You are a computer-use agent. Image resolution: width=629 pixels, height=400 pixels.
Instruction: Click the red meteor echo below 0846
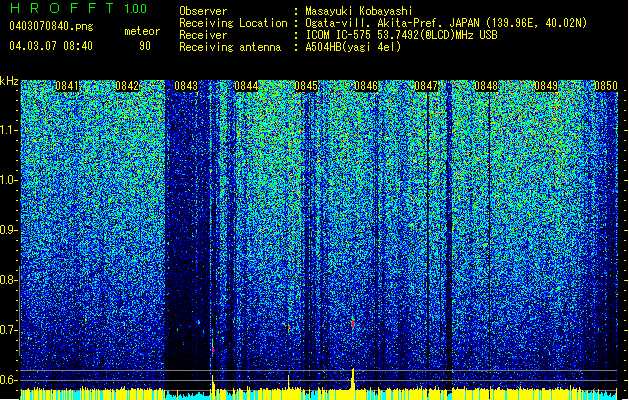click(x=353, y=323)
